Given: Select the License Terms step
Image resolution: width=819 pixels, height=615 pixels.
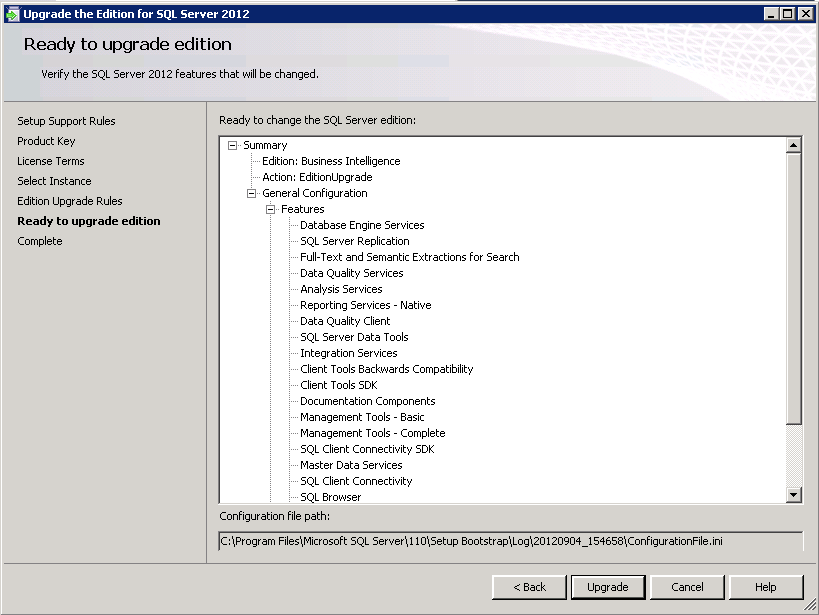Looking at the screenshot, I should [51, 161].
